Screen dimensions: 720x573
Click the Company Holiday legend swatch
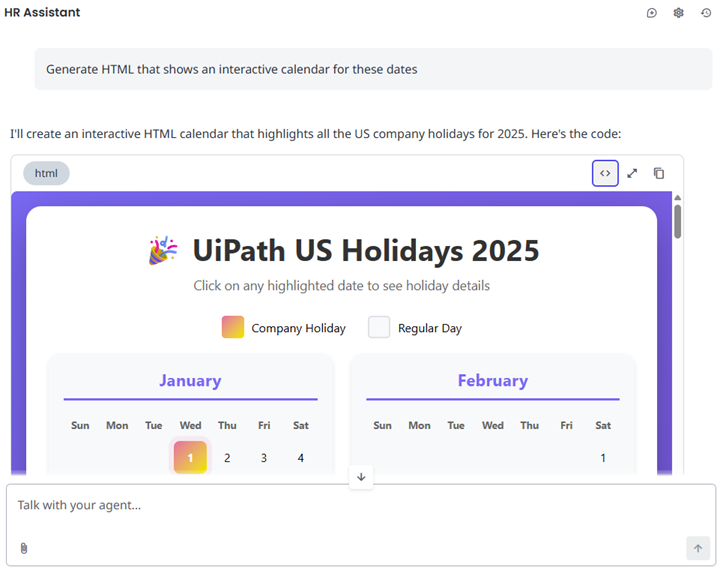(x=233, y=327)
